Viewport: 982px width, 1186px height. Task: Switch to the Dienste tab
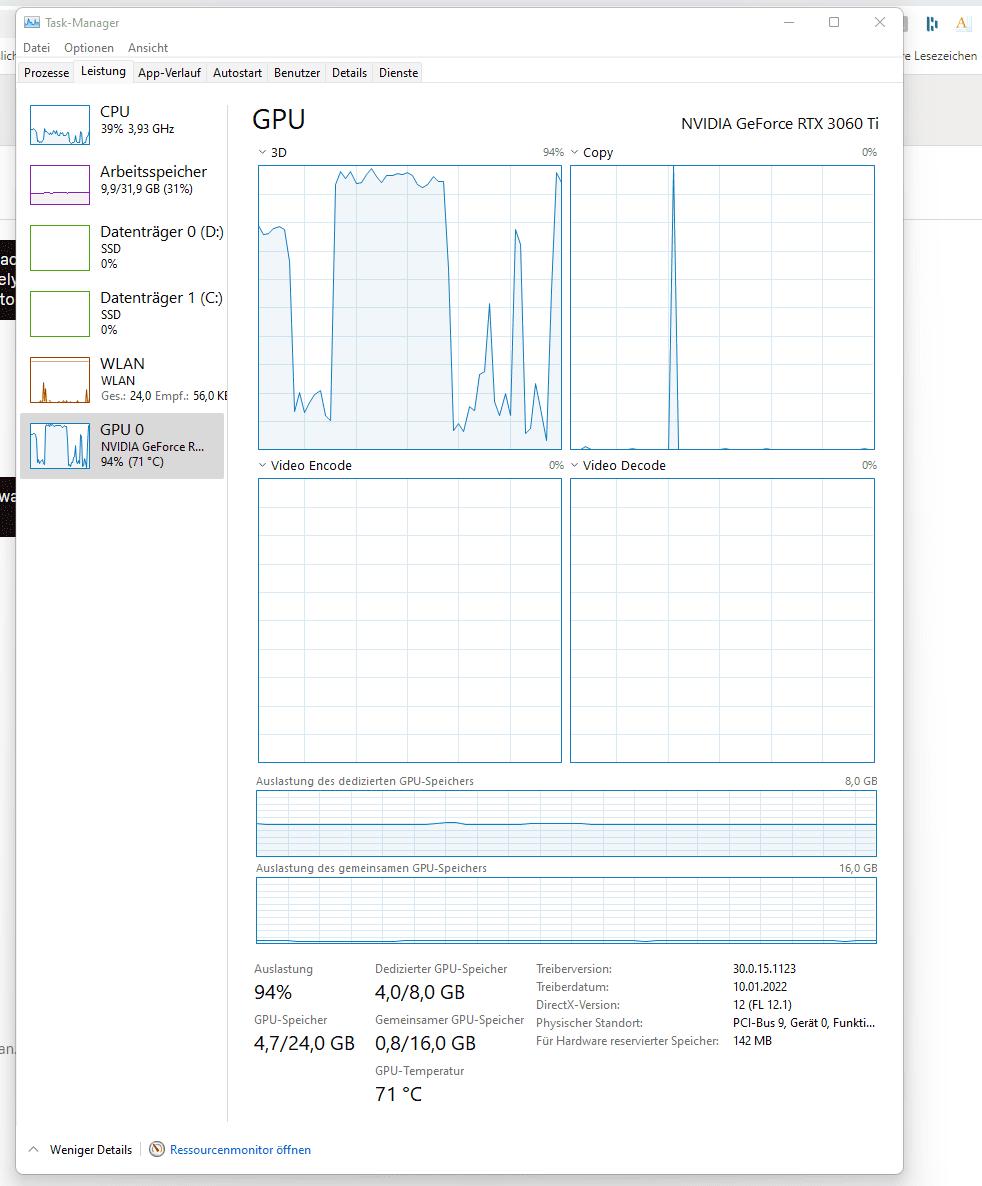[398, 73]
